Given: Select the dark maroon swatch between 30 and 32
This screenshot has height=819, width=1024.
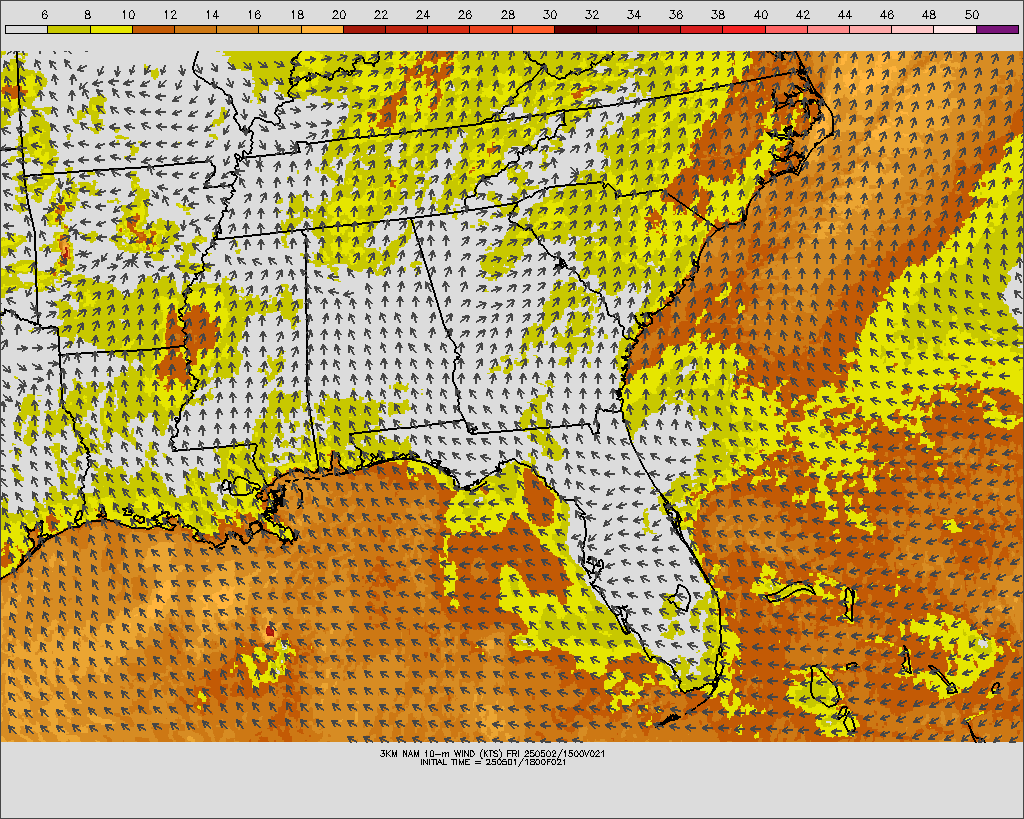Looking at the screenshot, I should pos(575,29).
